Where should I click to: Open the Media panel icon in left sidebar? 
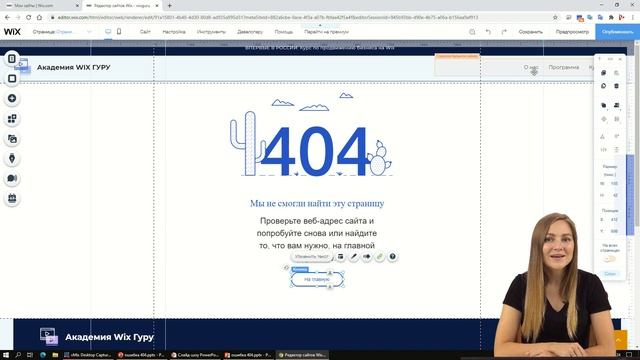12,138
